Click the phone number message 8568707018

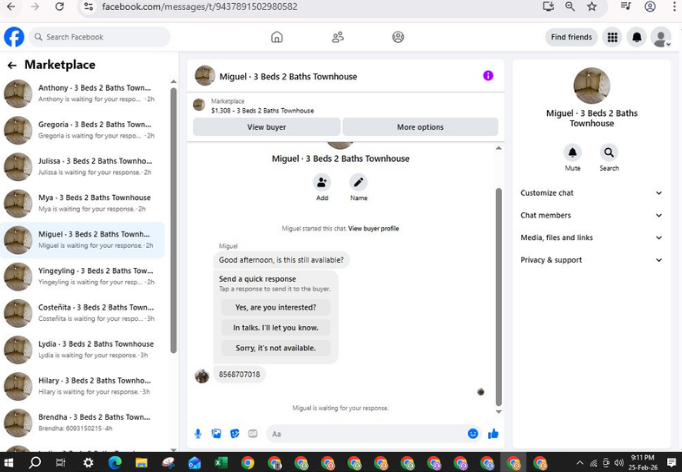pos(239,375)
